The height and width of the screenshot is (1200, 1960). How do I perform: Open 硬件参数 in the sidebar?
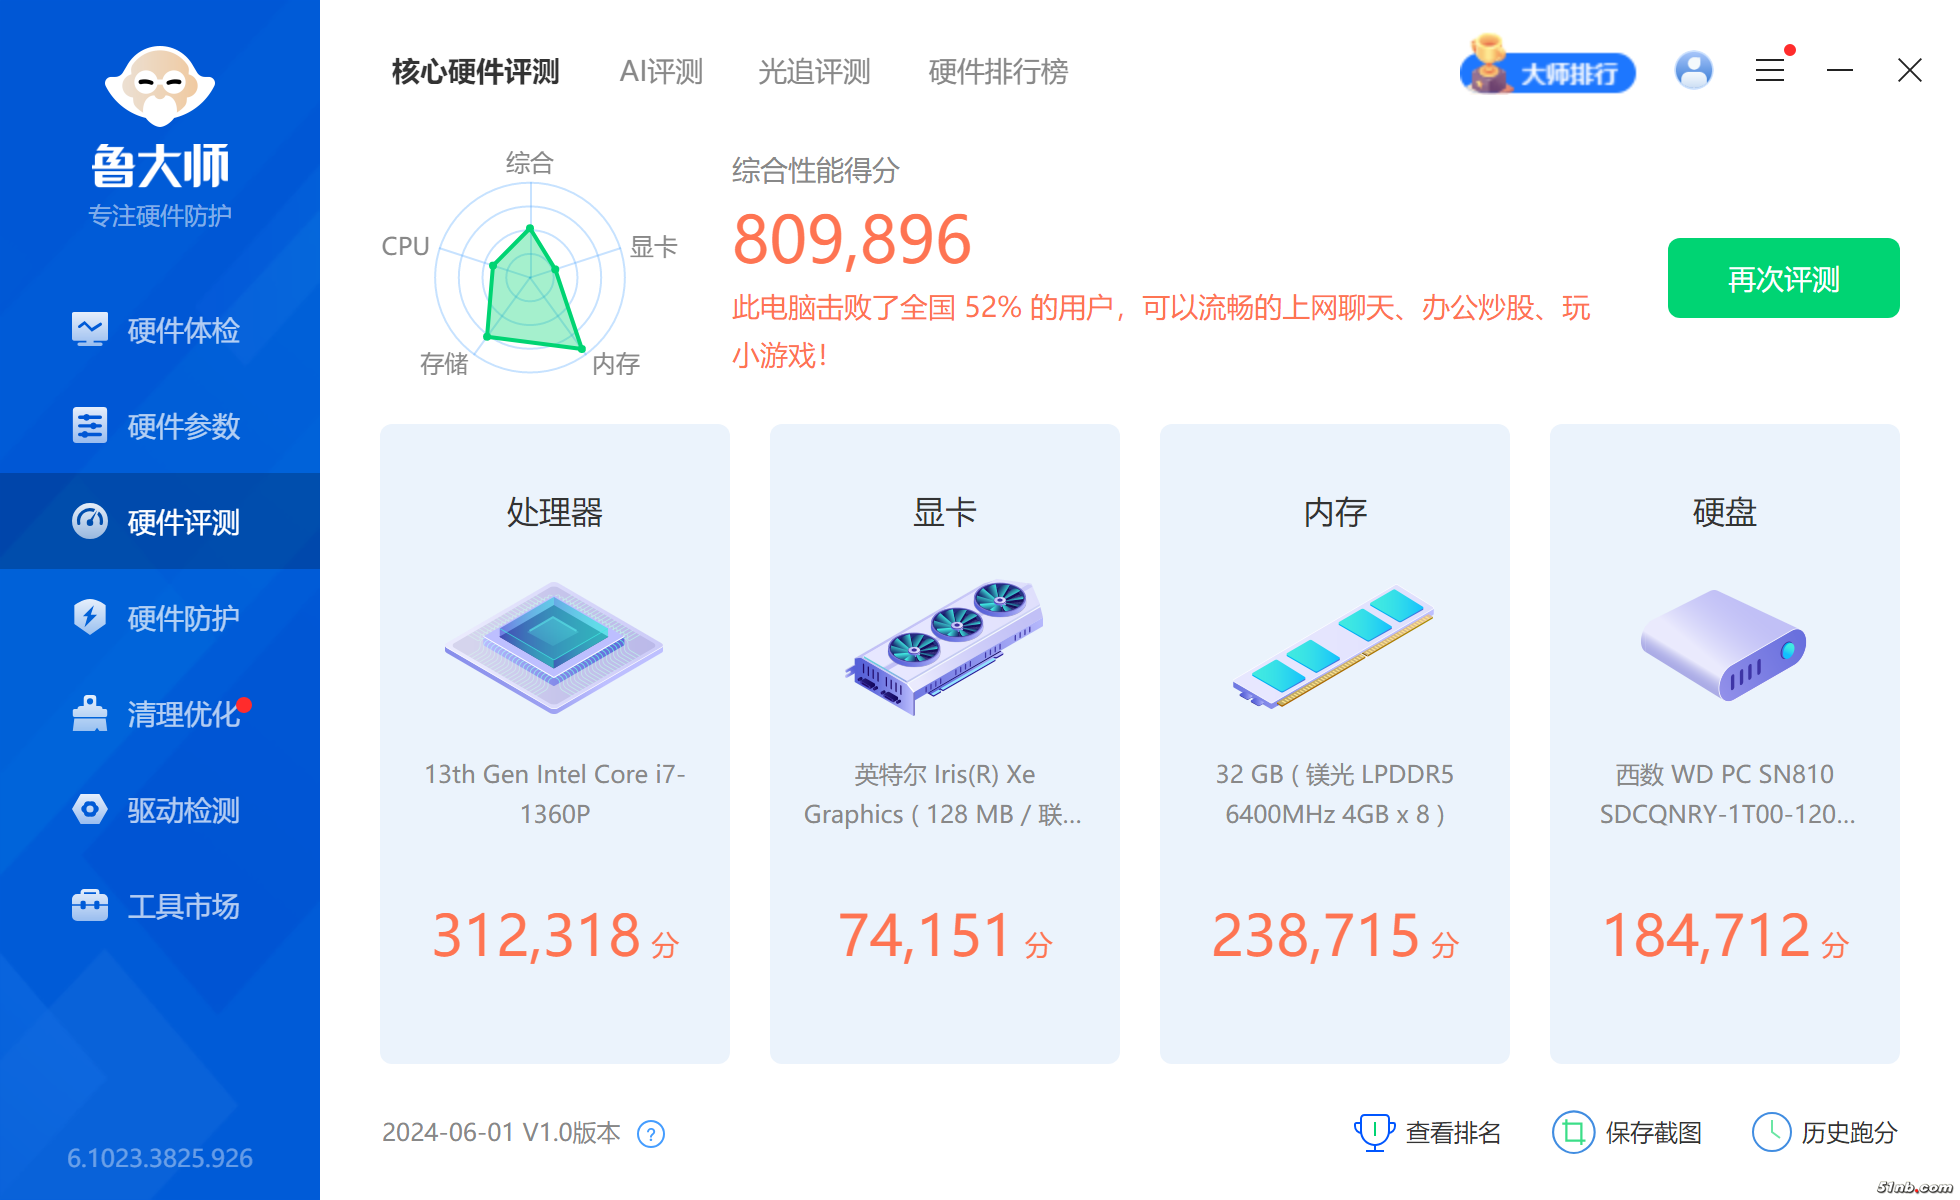[x=160, y=426]
